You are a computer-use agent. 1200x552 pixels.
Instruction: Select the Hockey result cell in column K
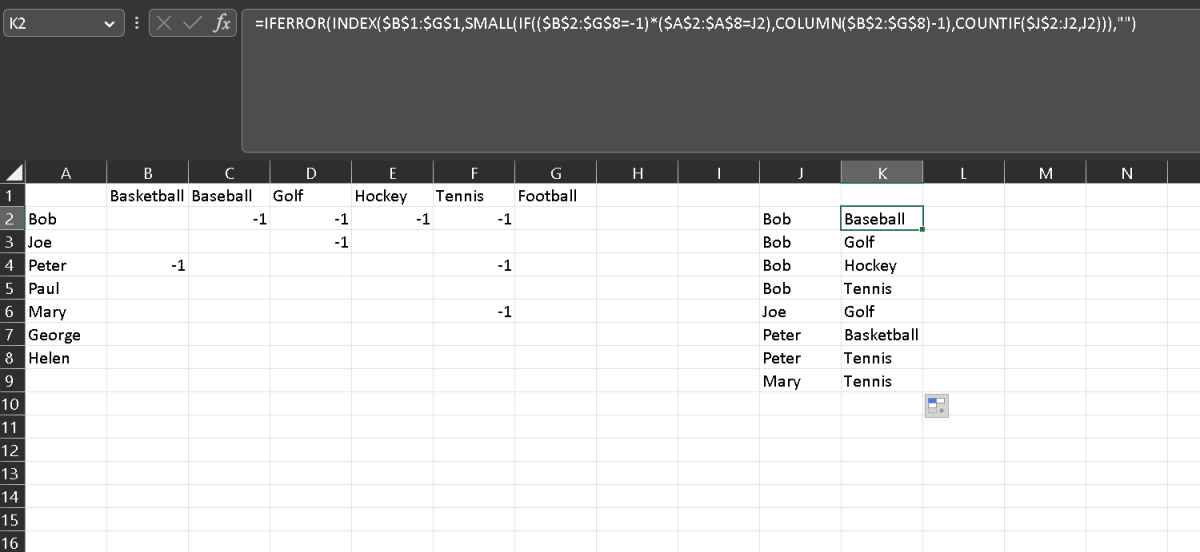click(881, 265)
